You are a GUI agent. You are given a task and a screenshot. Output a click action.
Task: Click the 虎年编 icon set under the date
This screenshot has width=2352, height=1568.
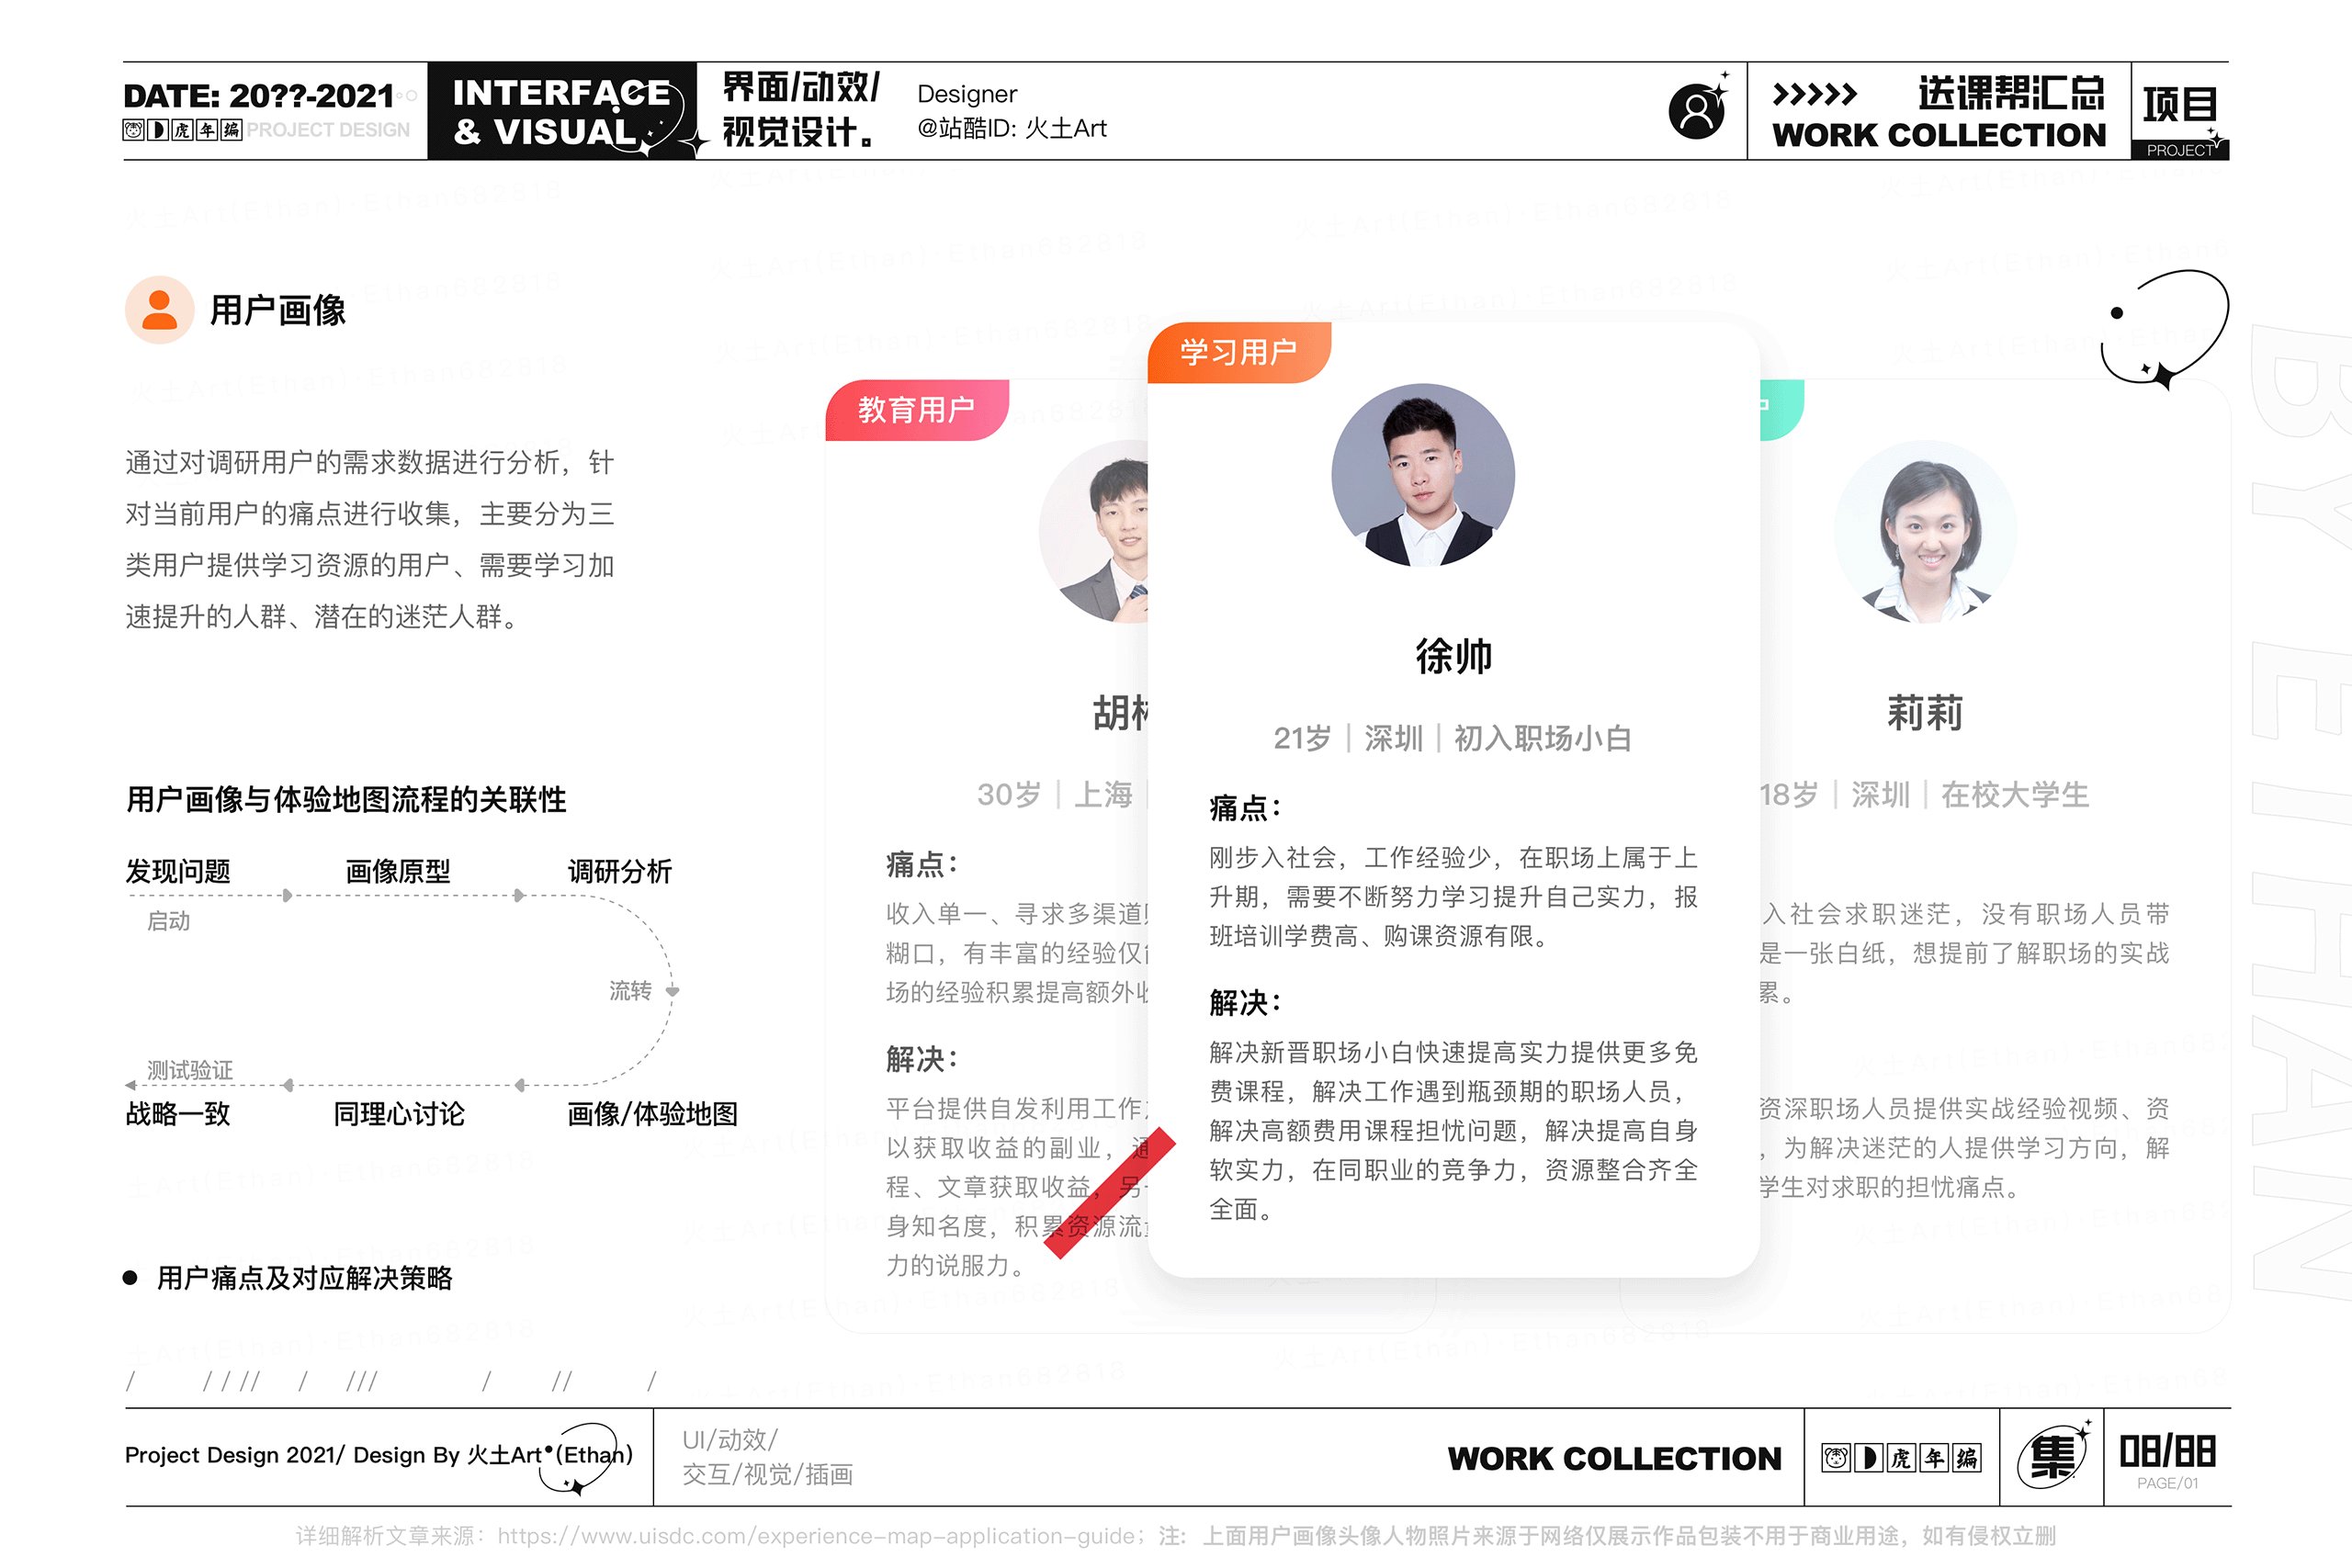(x=182, y=130)
